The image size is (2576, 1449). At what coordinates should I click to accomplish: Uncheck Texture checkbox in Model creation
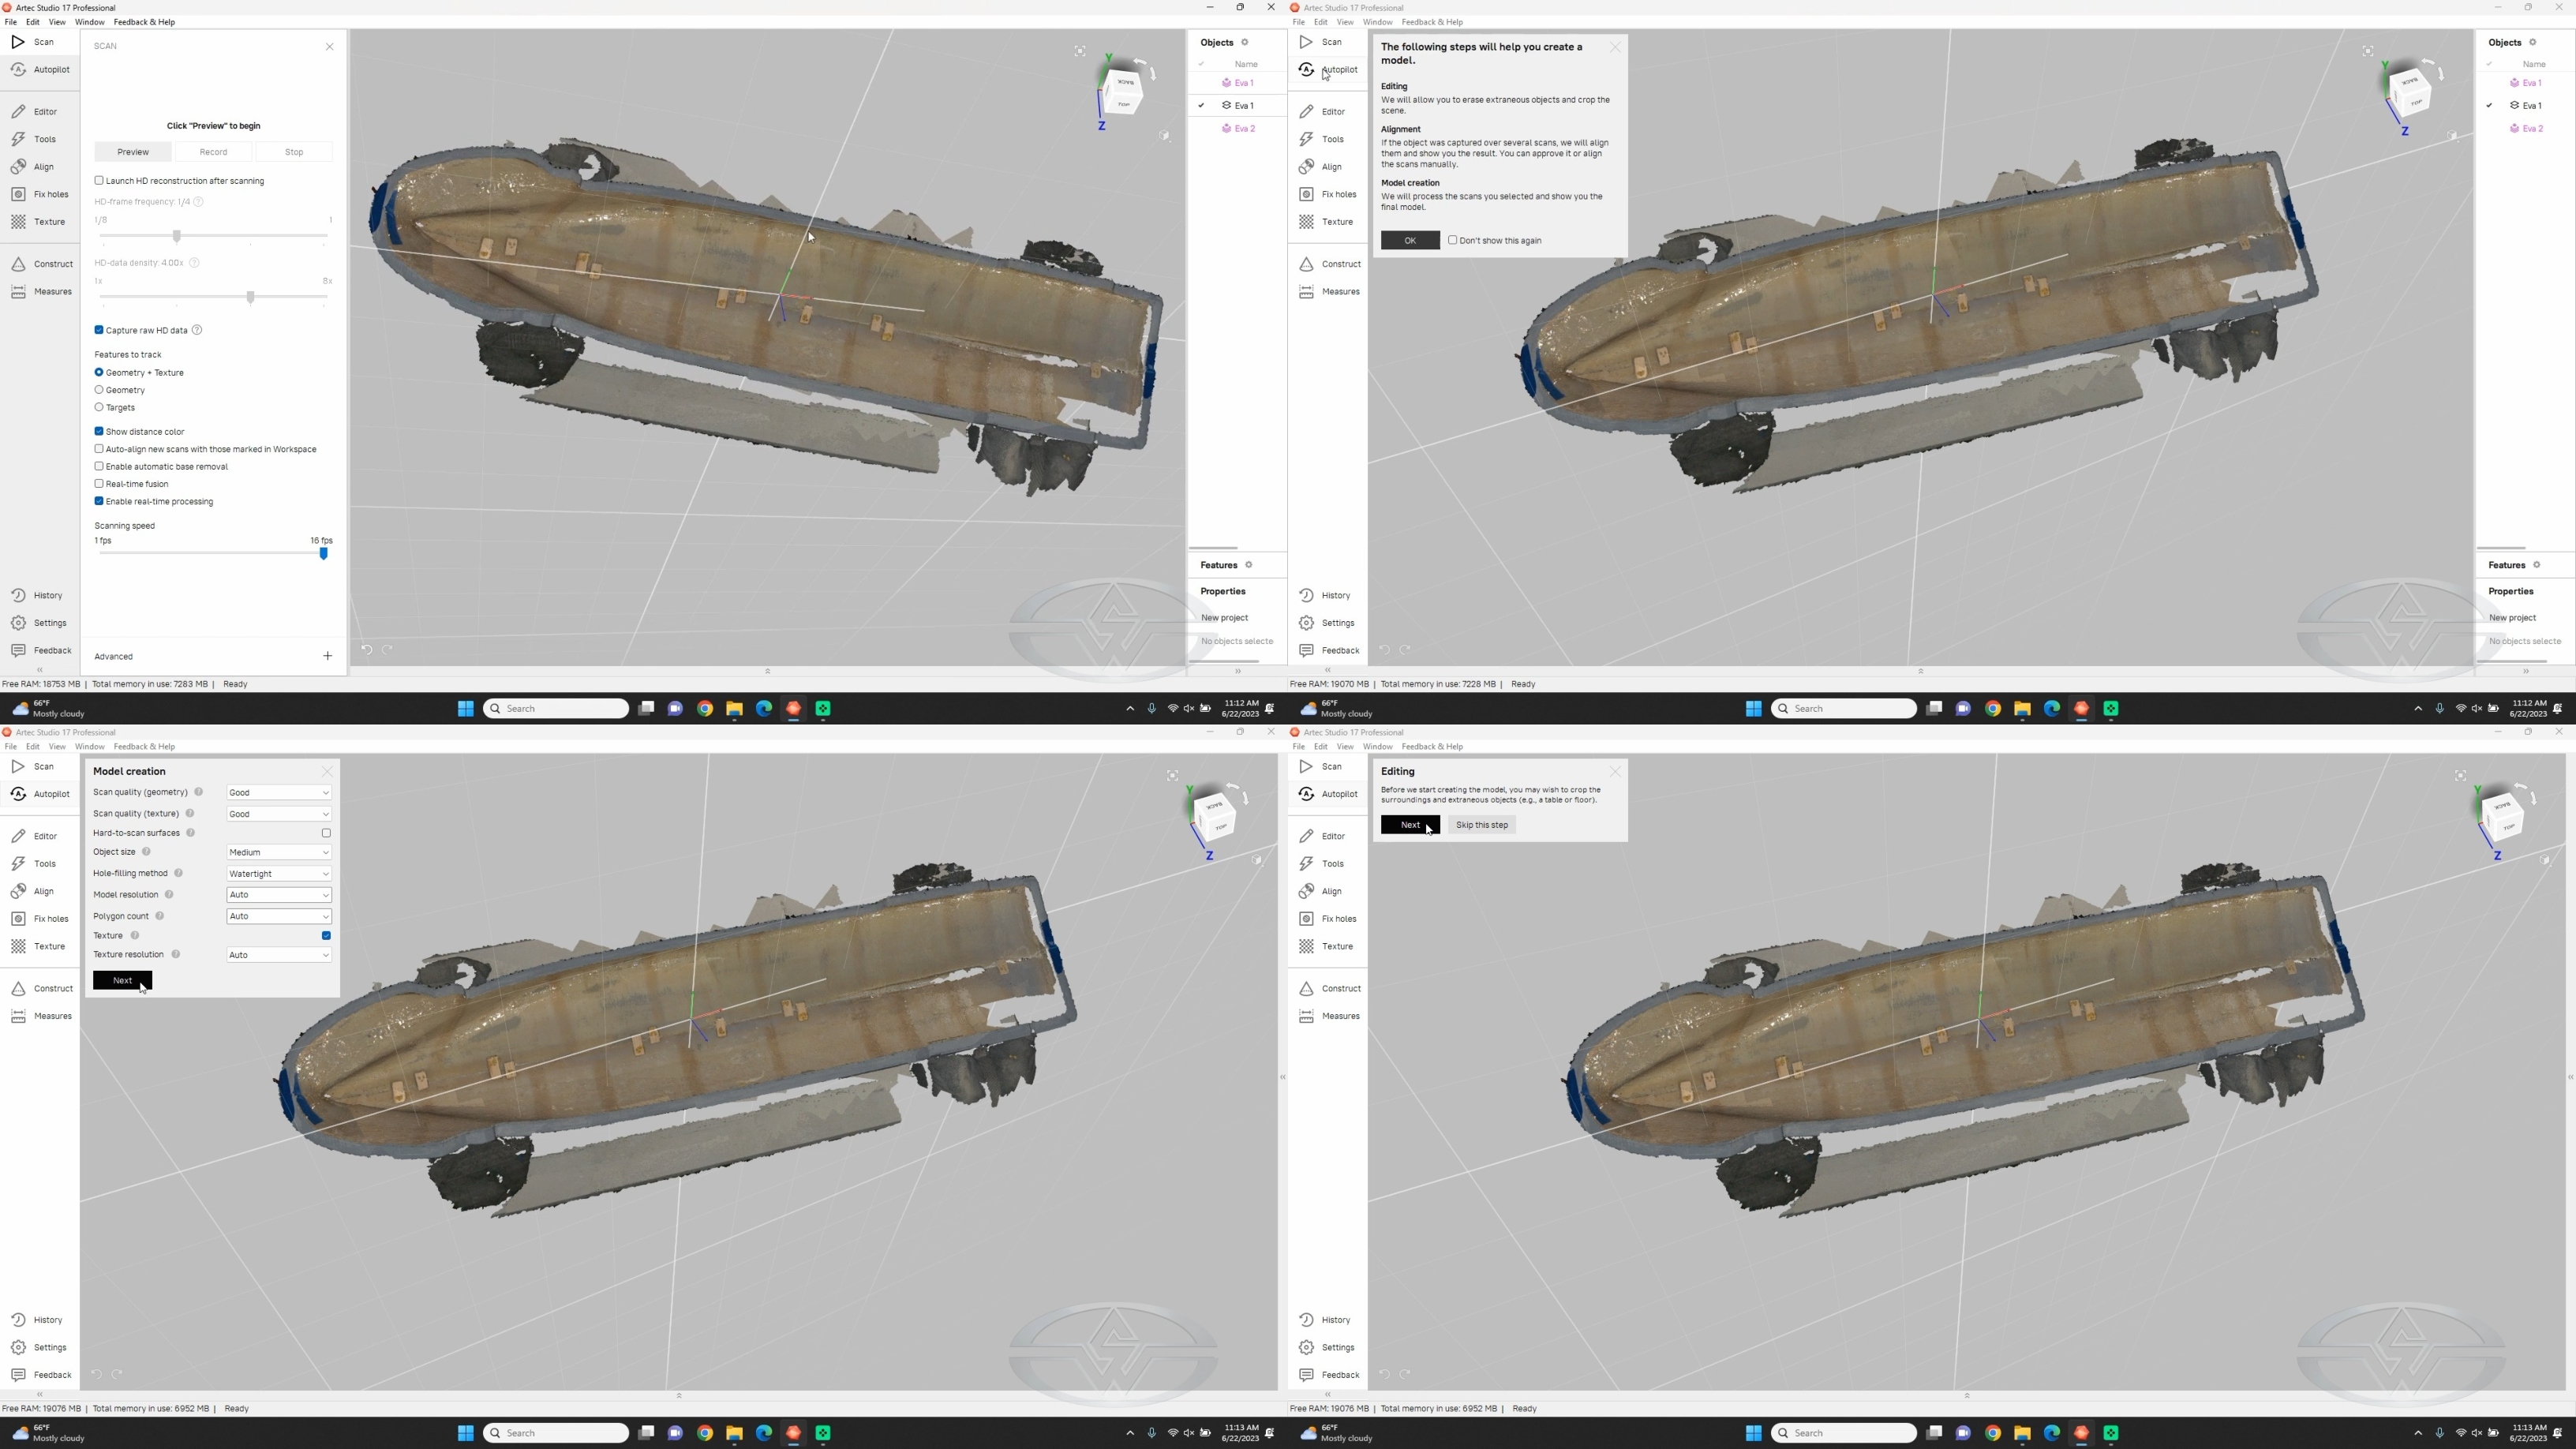326,936
